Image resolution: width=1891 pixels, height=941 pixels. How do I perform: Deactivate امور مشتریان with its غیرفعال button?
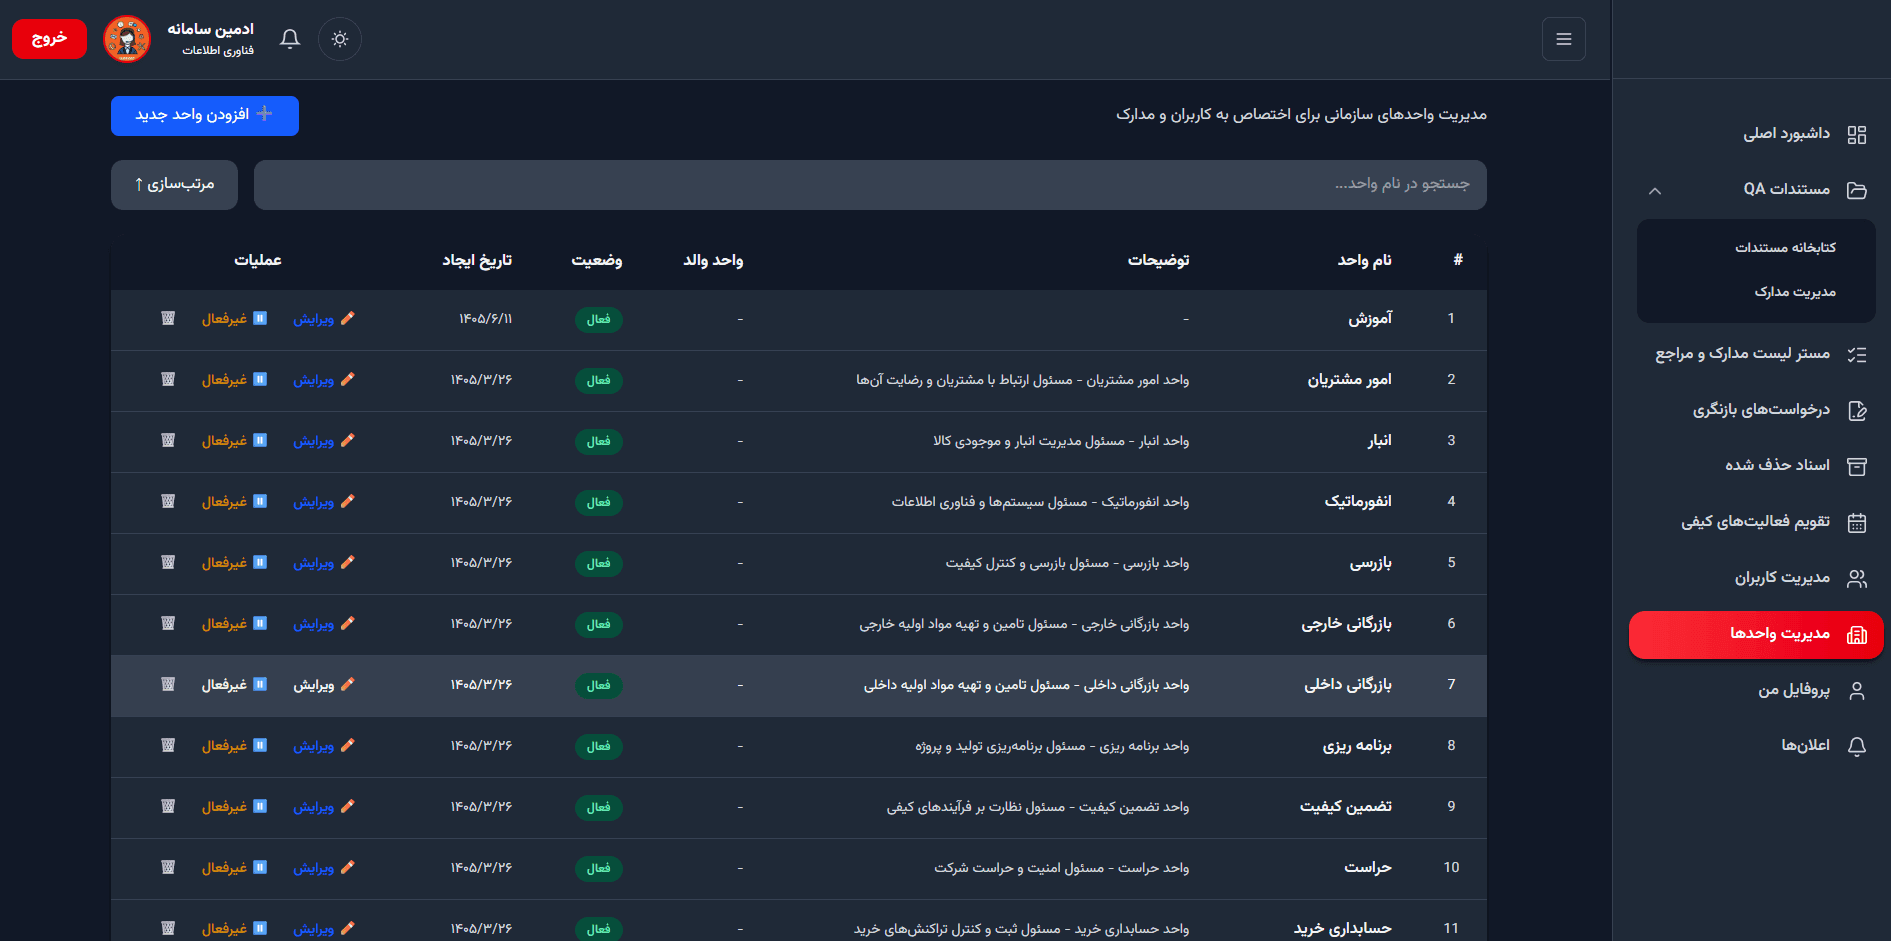coord(234,380)
